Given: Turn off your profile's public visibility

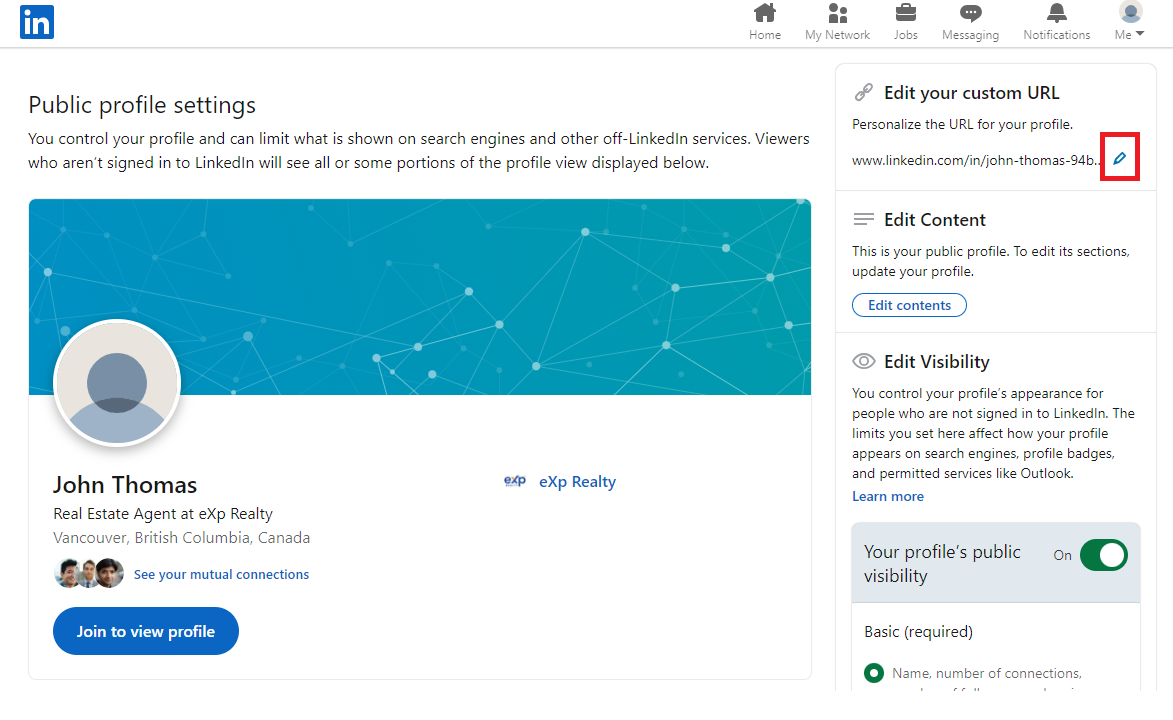Looking at the screenshot, I should (x=1103, y=555).
